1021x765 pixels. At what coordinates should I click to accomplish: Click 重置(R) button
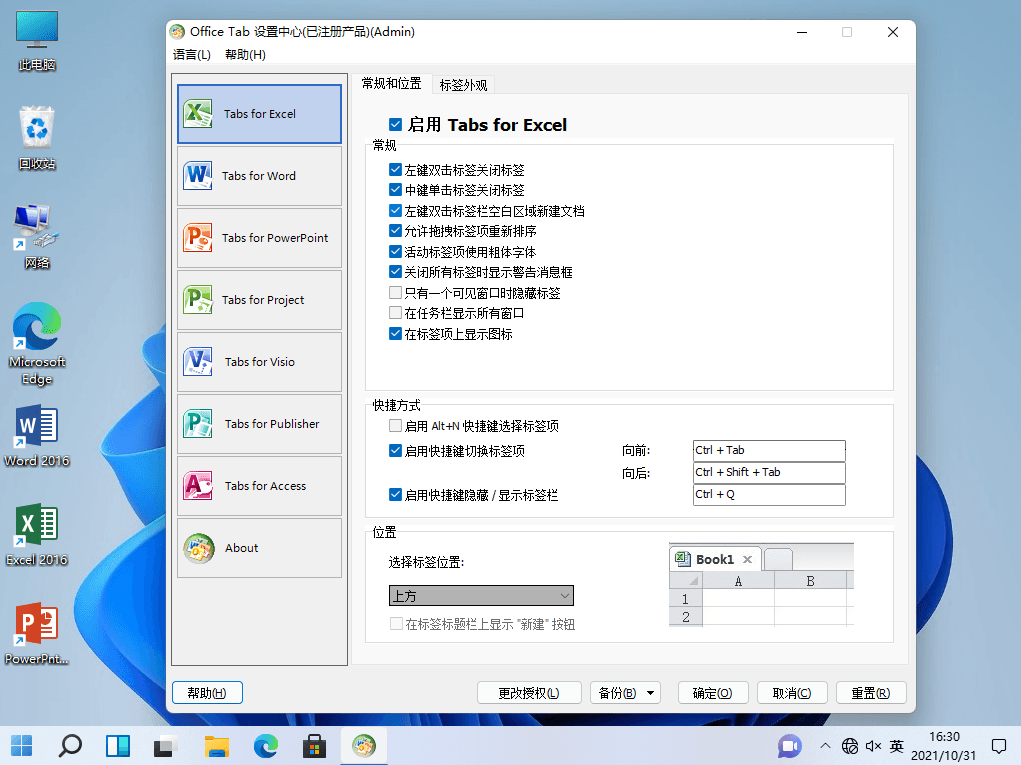pos(871,693)
